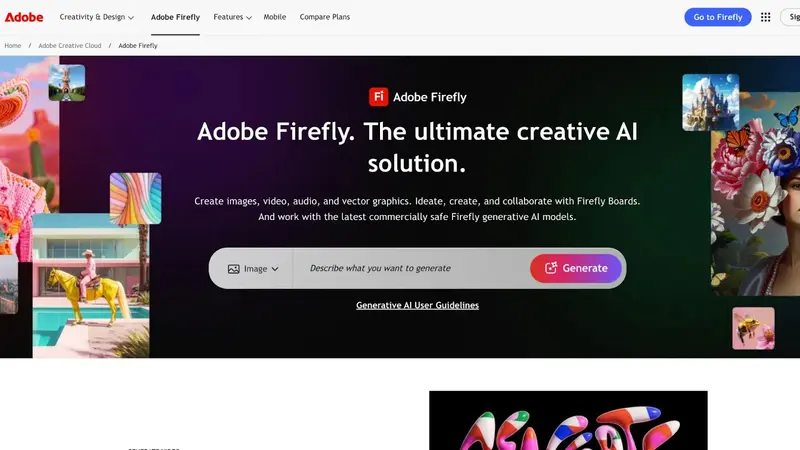Open the Generative AI User Guidelines link
800x450 pixels.
(417, 305)
